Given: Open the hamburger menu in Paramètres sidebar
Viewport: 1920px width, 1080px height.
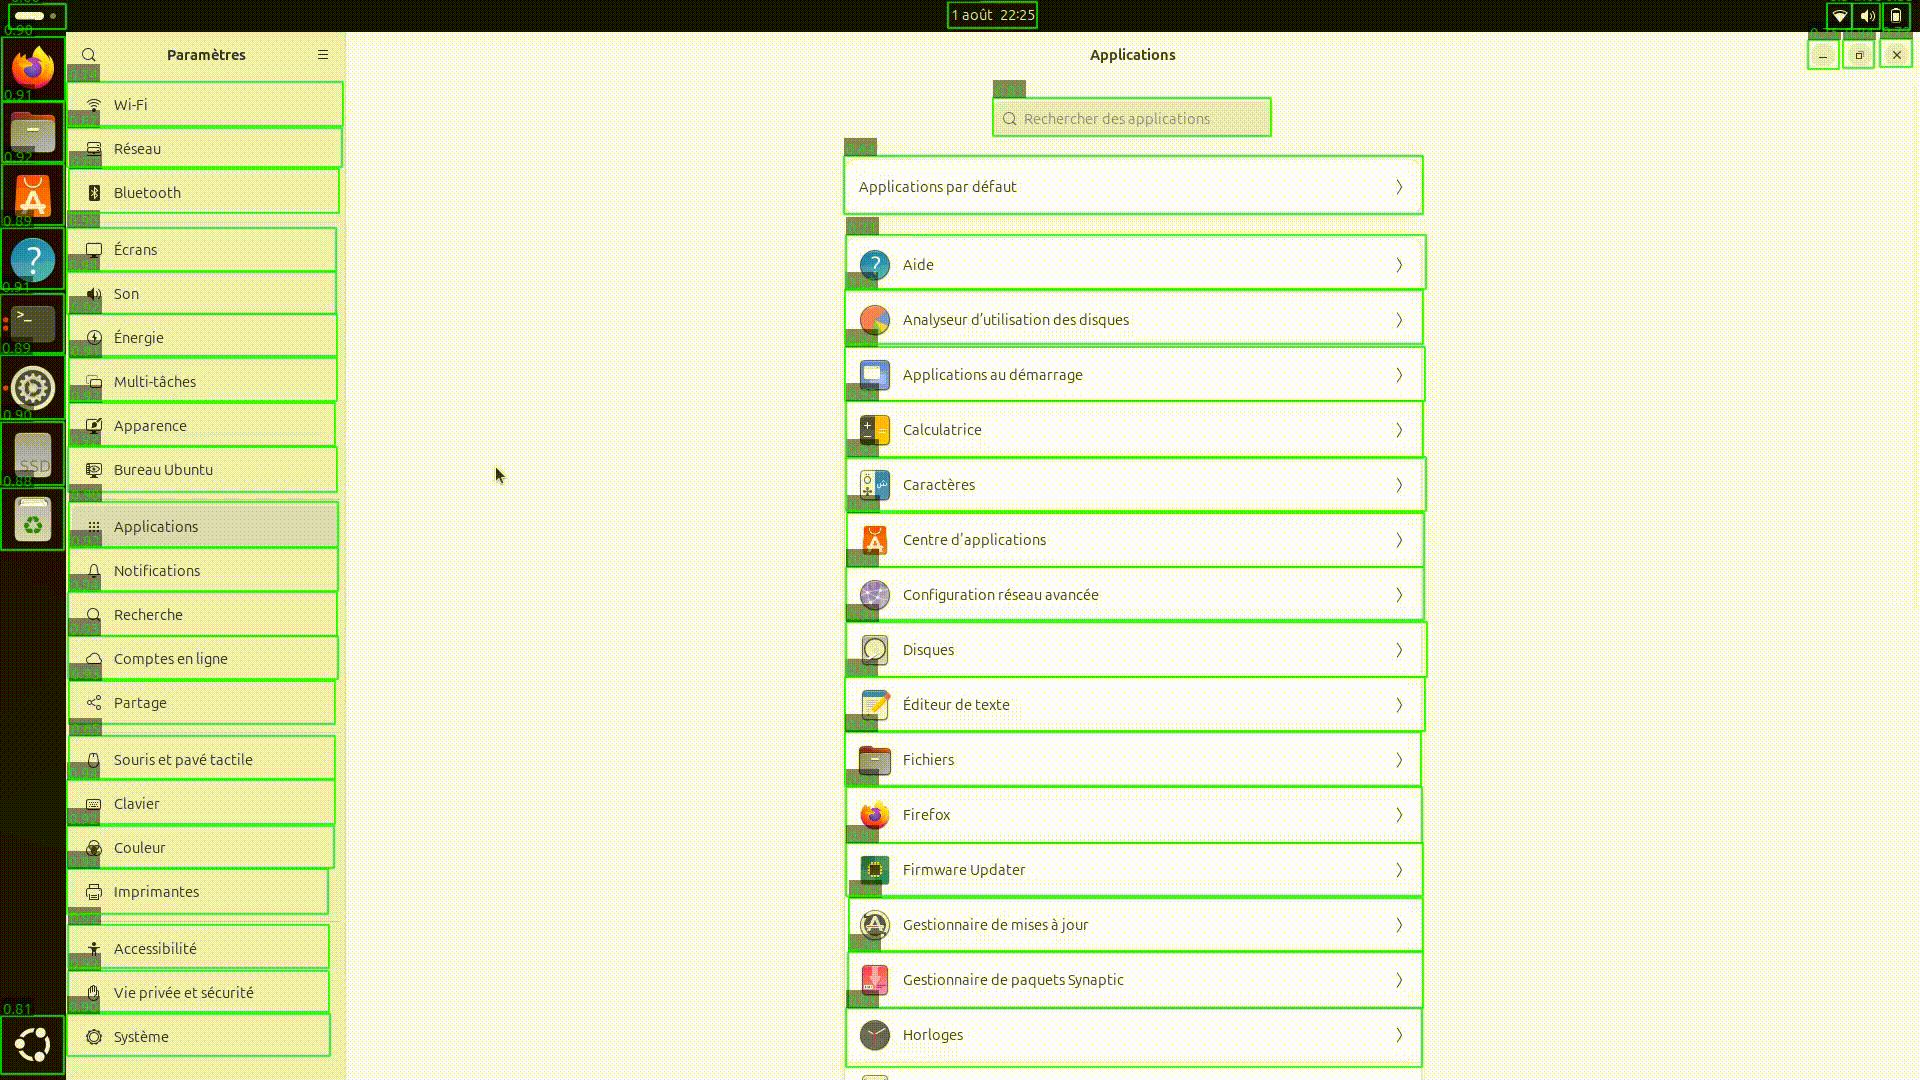Looking at the screenshot, I should click(323, 55).
